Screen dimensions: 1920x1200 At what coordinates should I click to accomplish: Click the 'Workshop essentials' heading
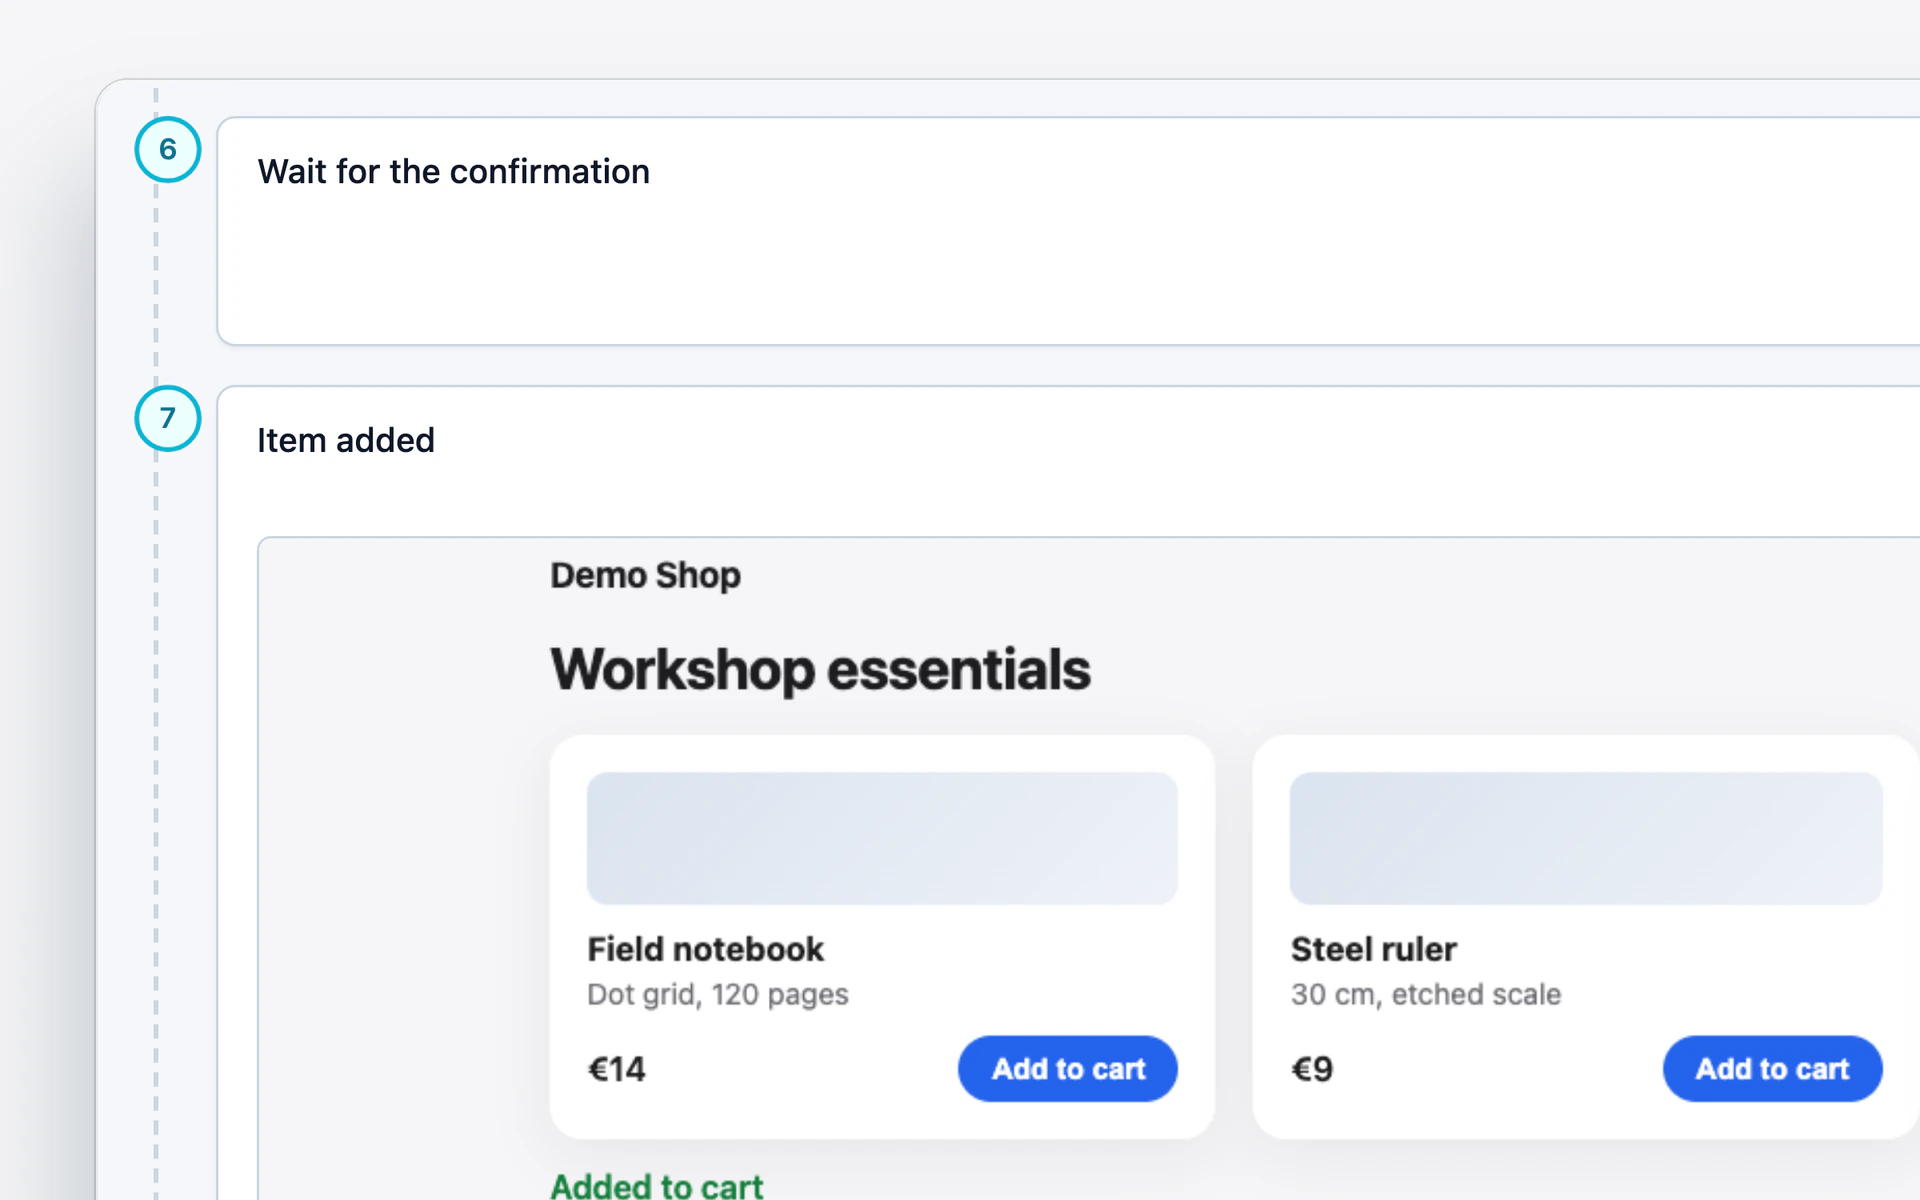tap(820, 669)
